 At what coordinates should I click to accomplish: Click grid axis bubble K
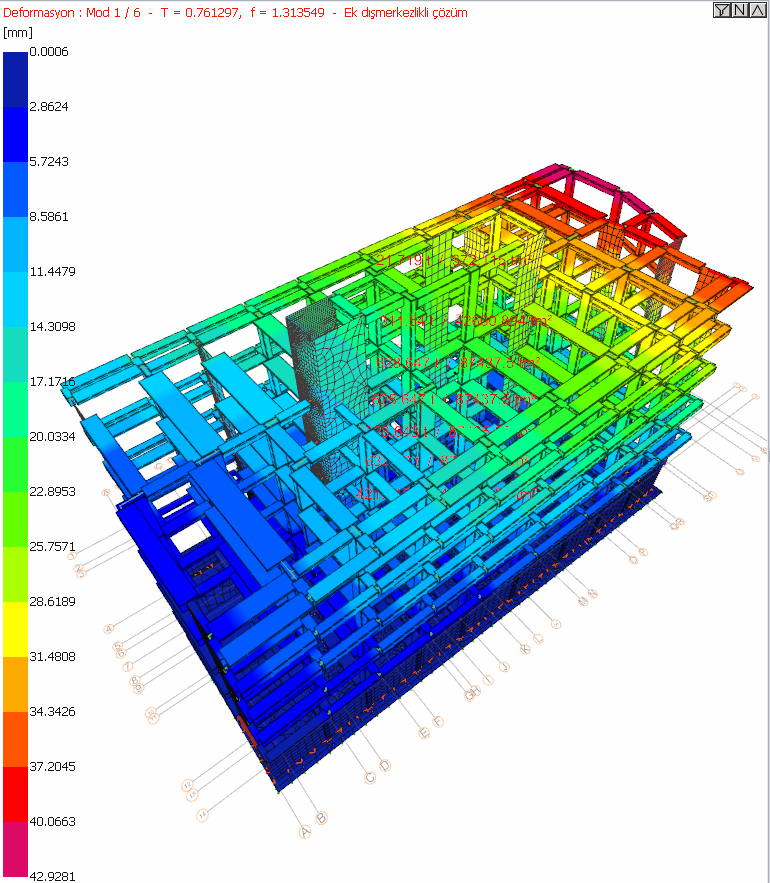(x=525, y=649)
